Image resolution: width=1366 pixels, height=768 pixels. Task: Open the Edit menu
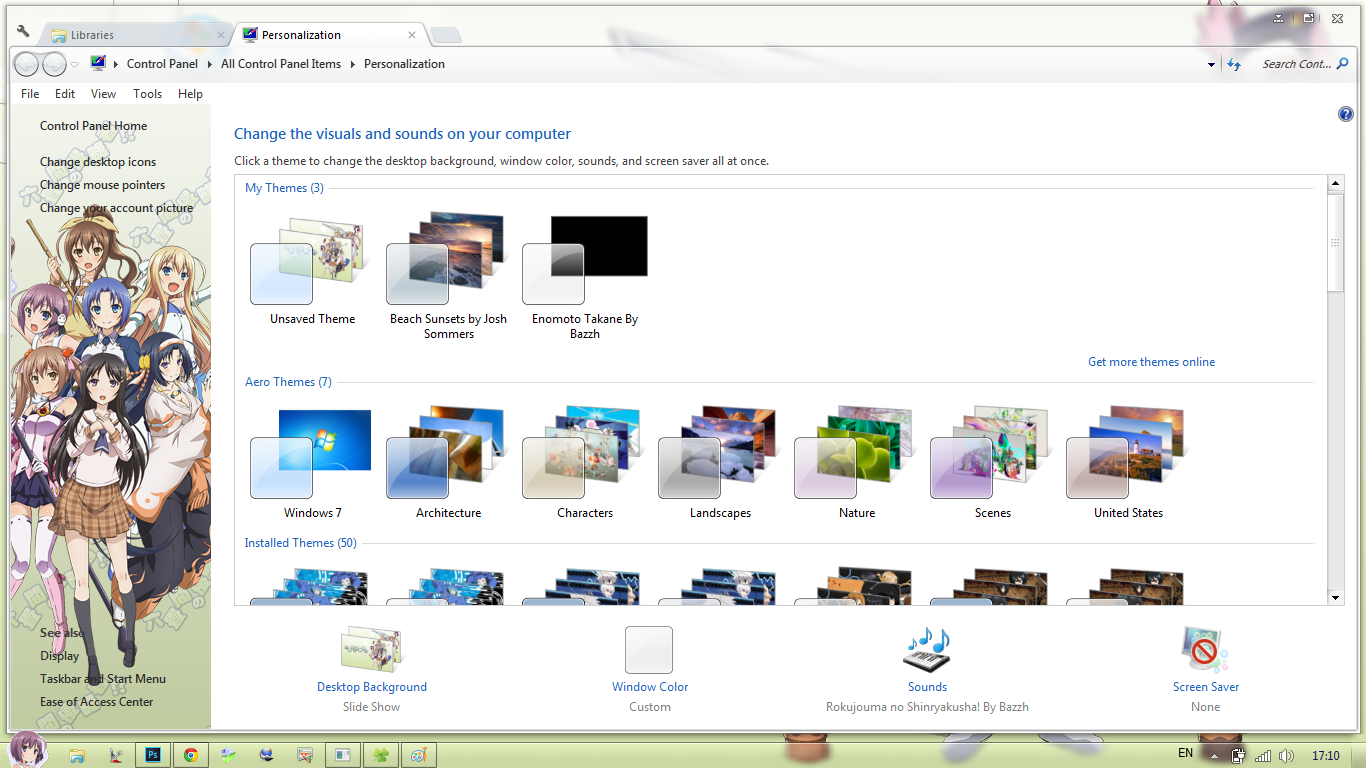65,94
